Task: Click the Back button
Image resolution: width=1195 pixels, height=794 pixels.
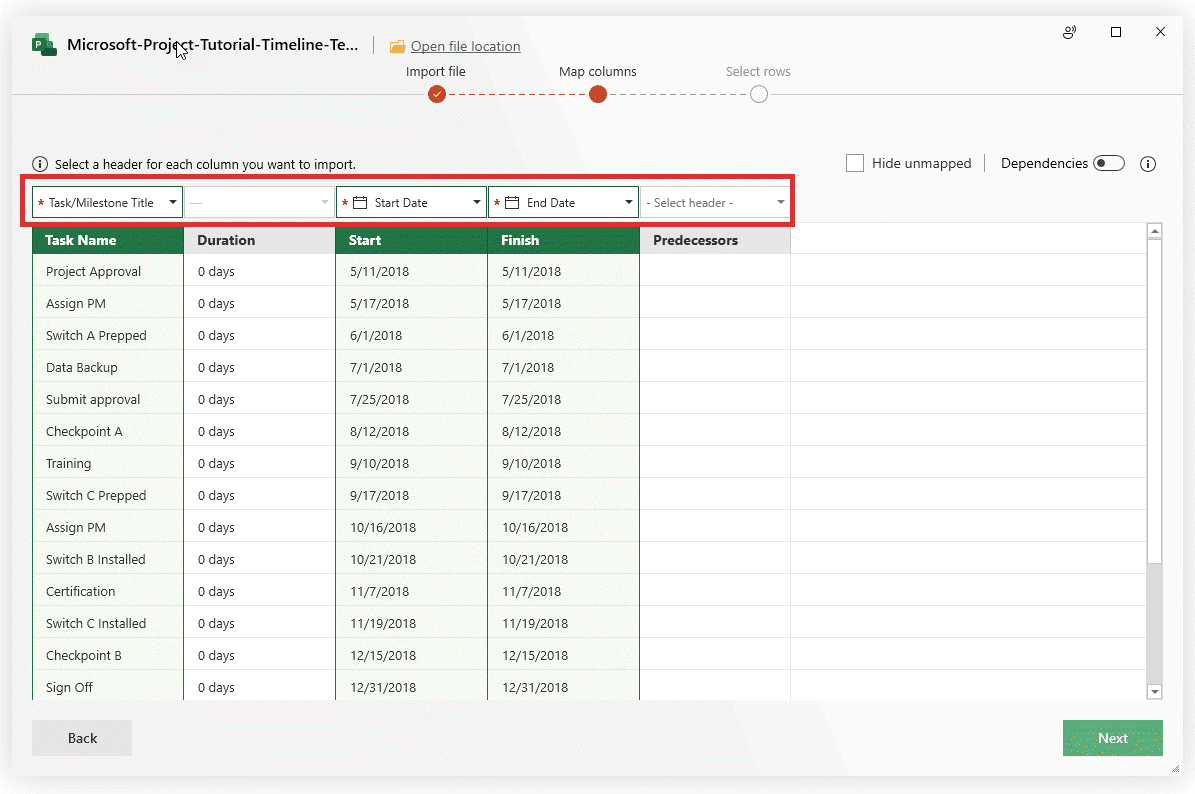Action: [x=81, y=738]
